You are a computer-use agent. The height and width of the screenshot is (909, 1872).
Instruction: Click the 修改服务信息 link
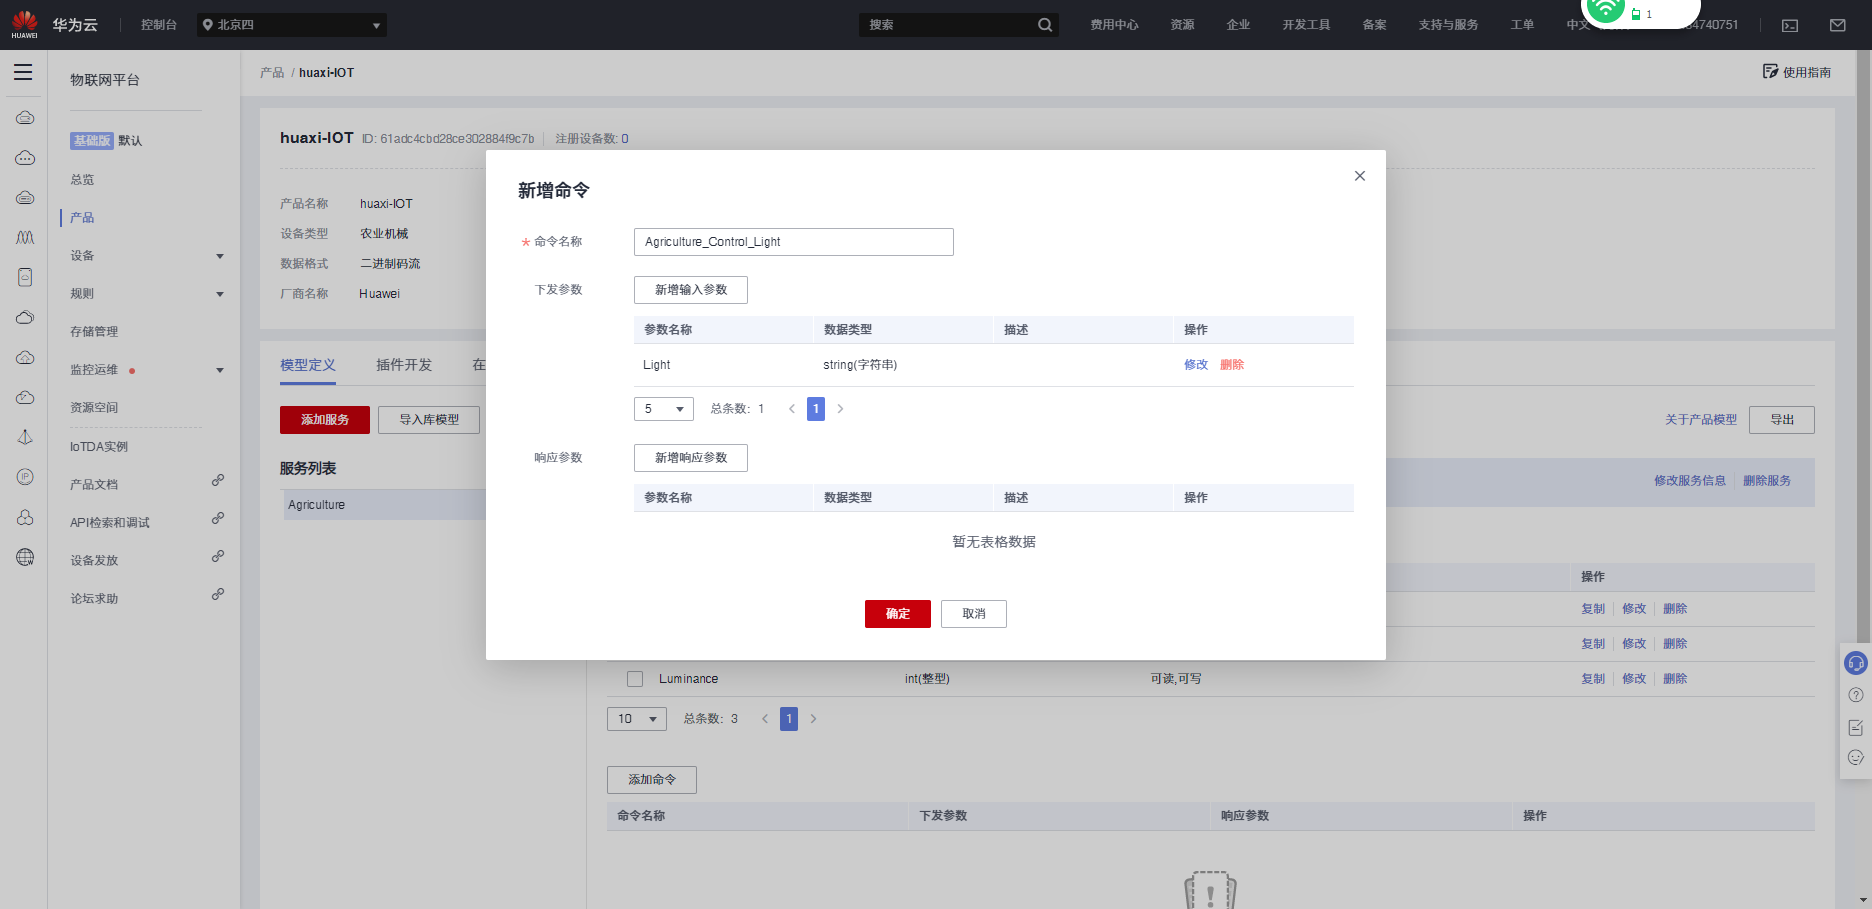tap(1690, 481)
